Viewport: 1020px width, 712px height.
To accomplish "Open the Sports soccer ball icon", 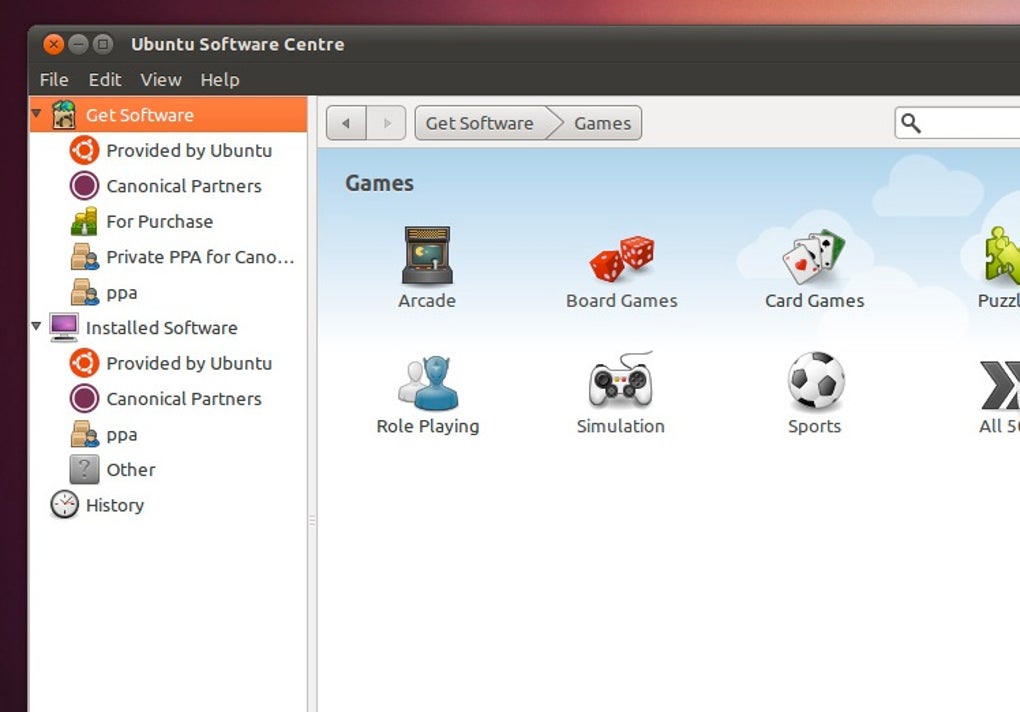I will 816,380.
